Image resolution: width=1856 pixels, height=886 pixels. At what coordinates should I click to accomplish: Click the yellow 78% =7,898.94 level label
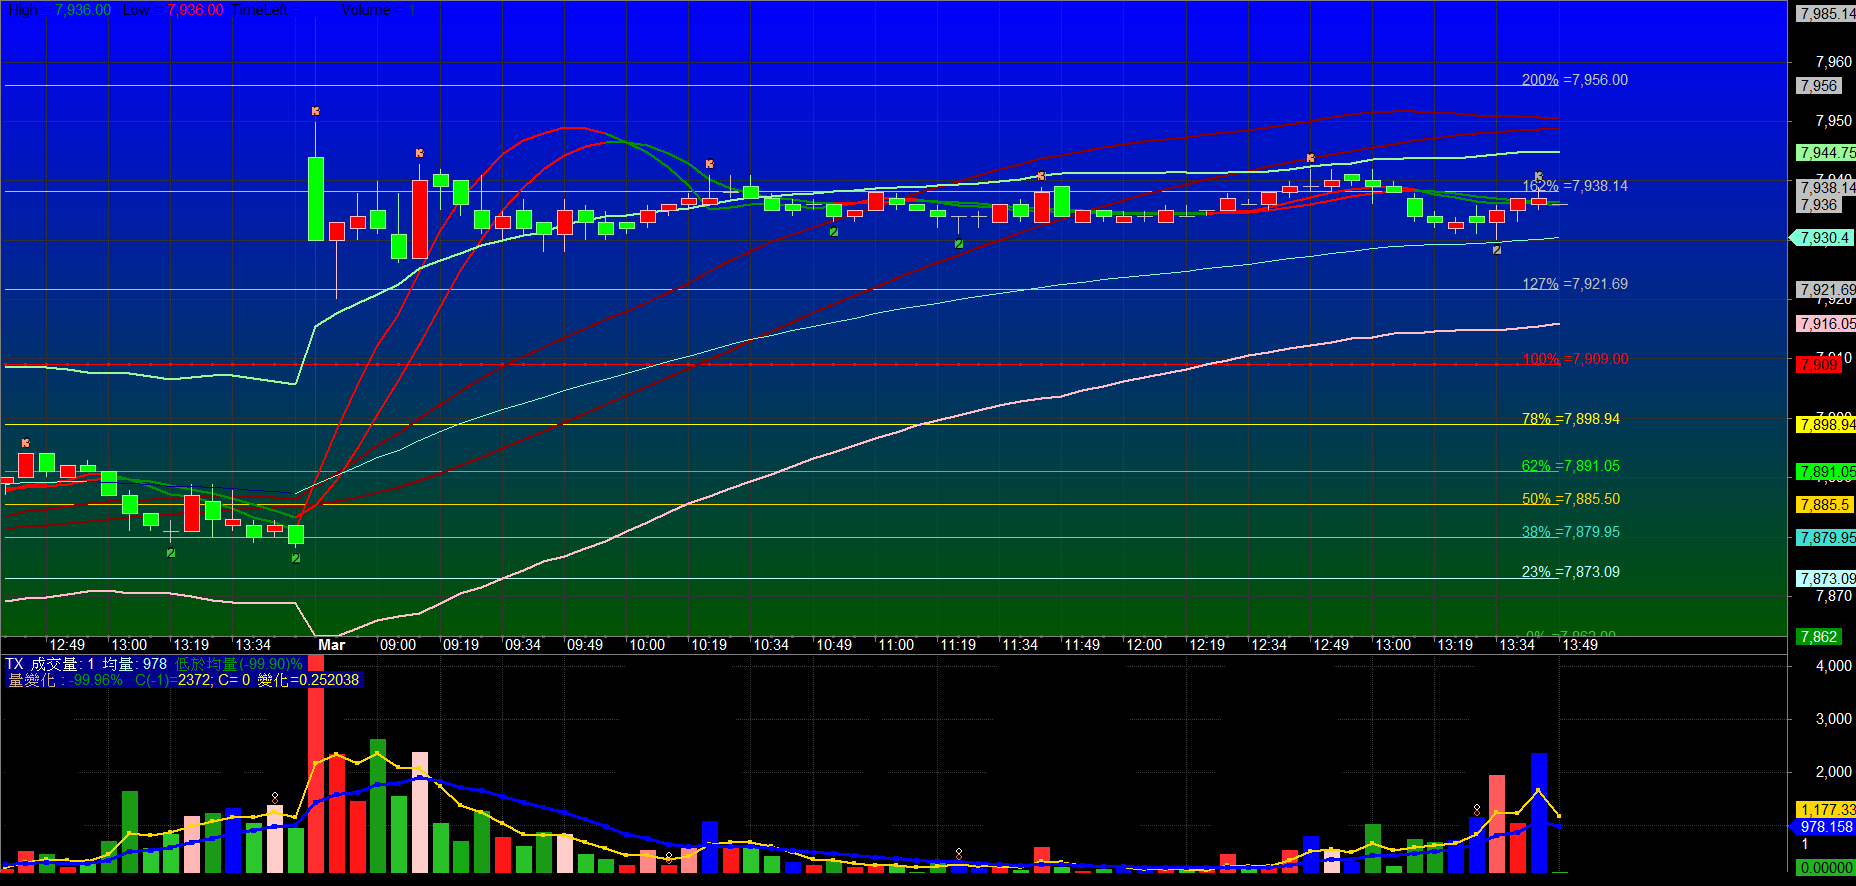pos(1570,419)
